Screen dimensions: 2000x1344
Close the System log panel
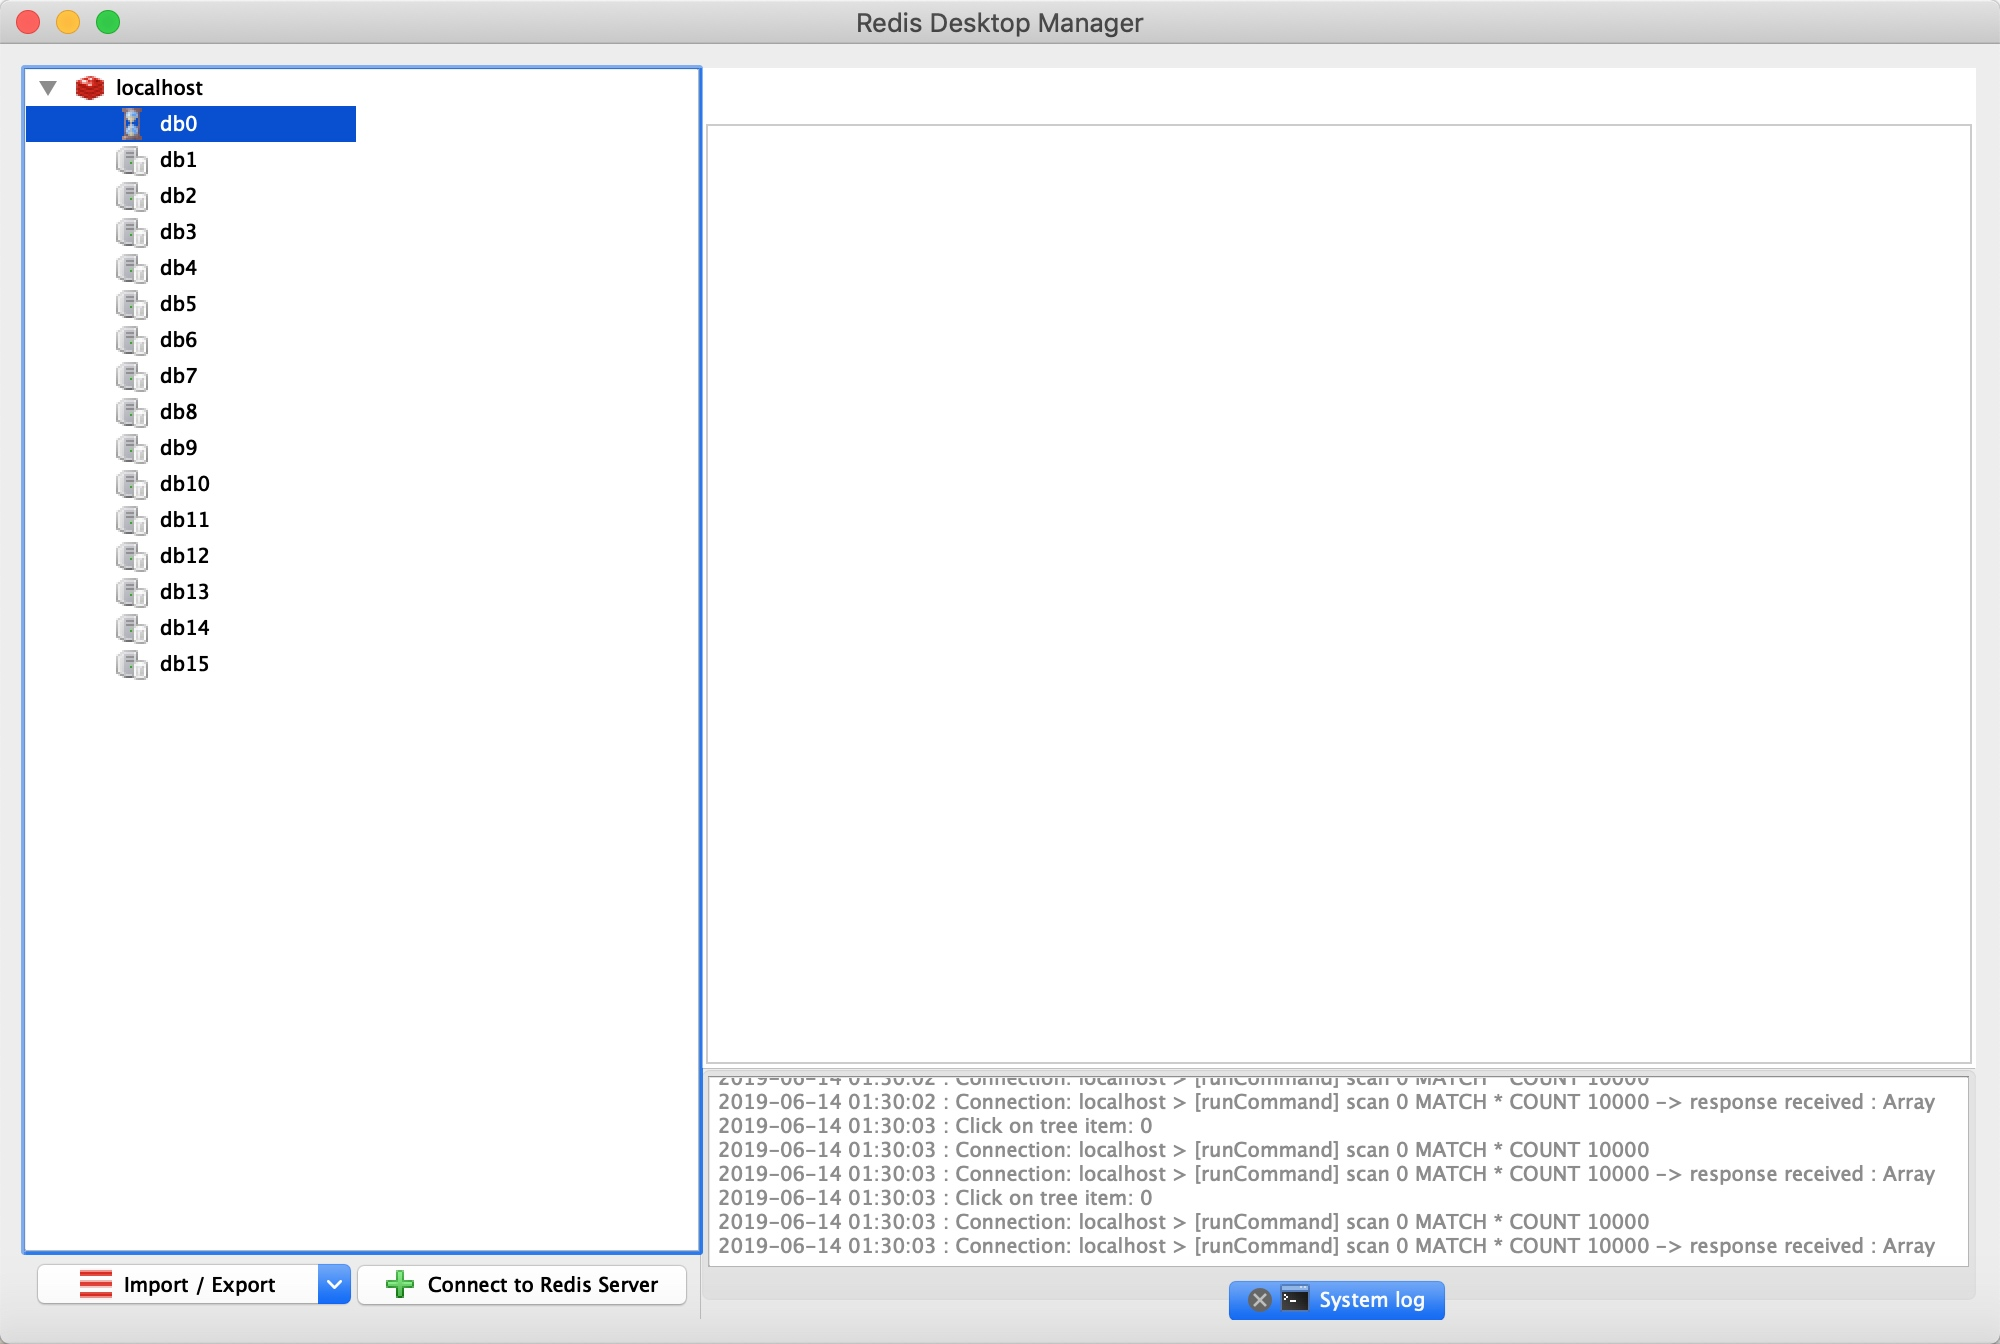pos(1260,1299)
